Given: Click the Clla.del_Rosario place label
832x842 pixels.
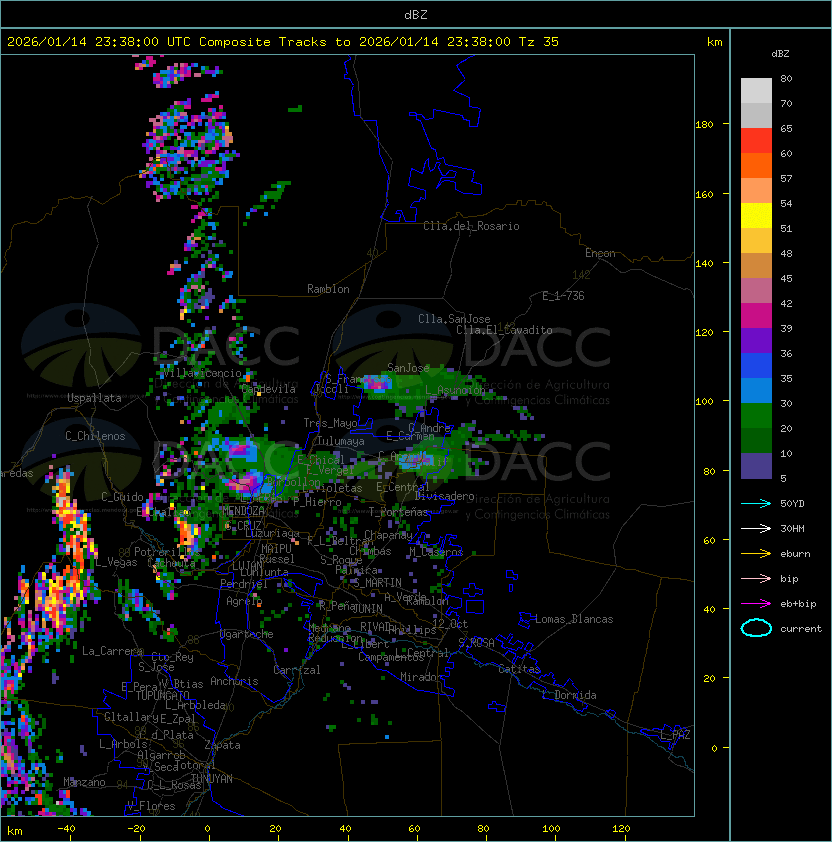Looking at the screenshot, I should point(471,226).
